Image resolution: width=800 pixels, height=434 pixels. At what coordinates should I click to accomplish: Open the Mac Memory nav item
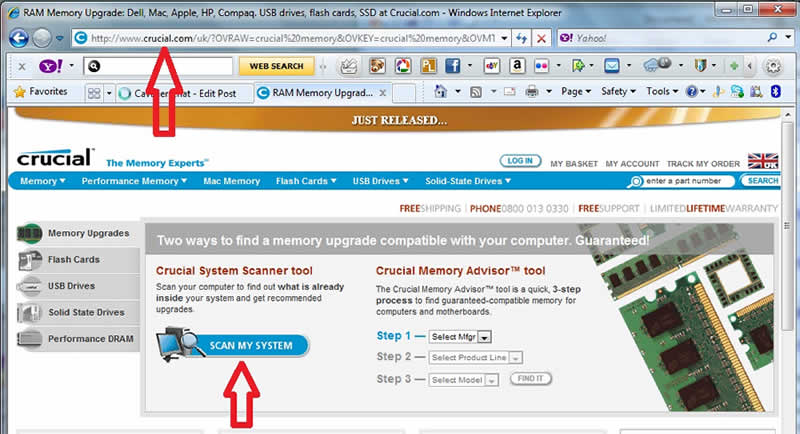tap(232, 181)
